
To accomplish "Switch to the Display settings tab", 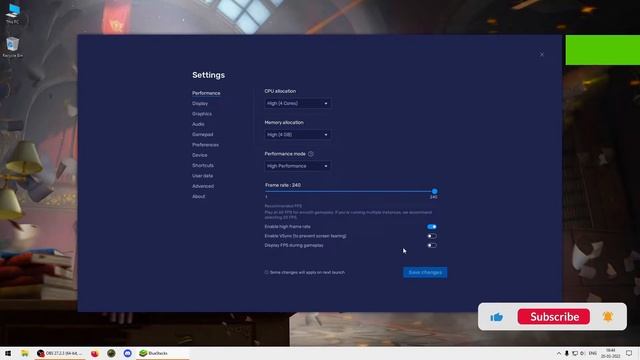I will (x=200, y=104).
